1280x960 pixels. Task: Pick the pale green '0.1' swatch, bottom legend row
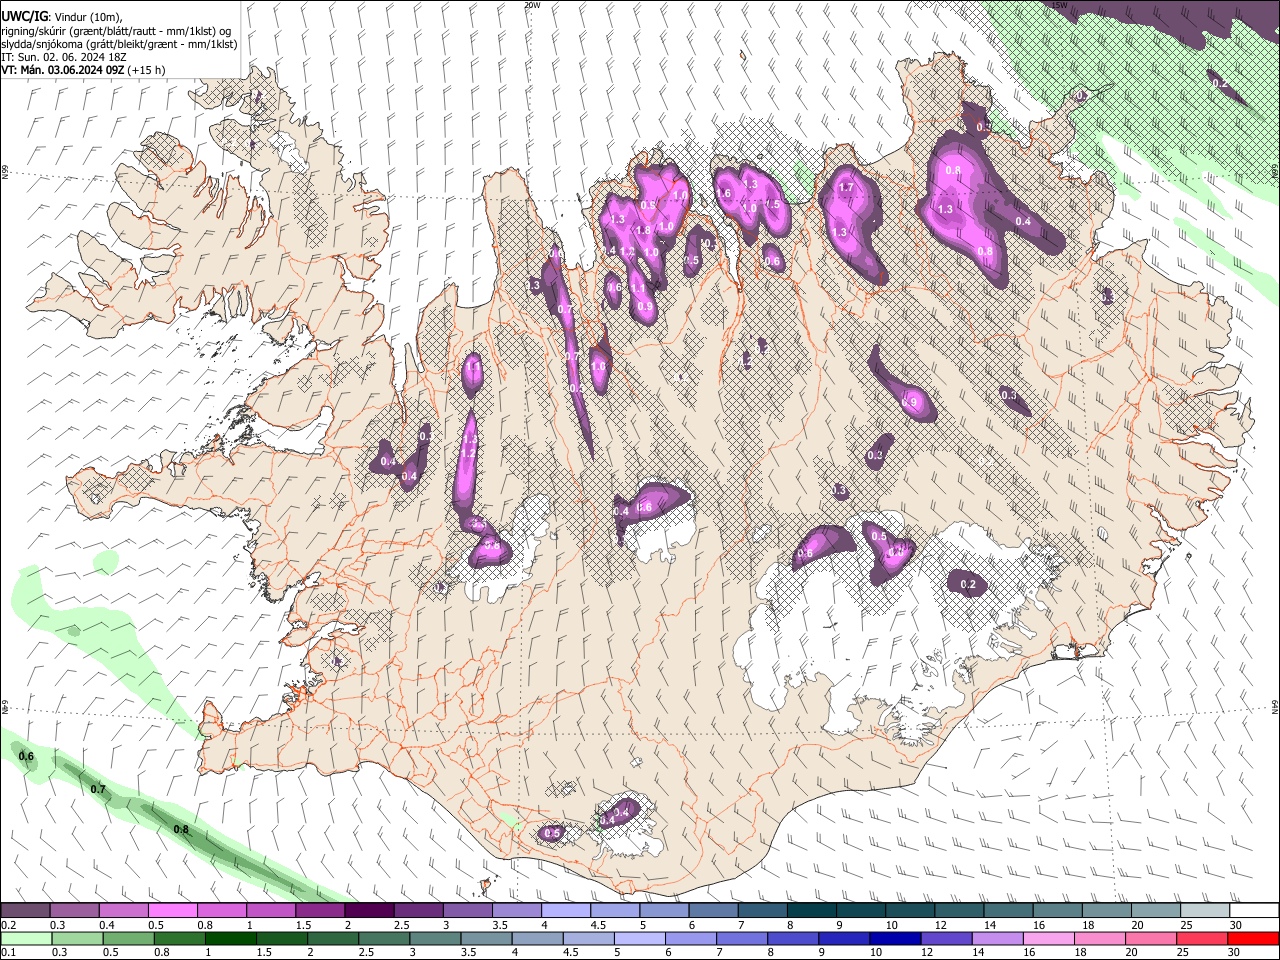[x=25, y=938]
